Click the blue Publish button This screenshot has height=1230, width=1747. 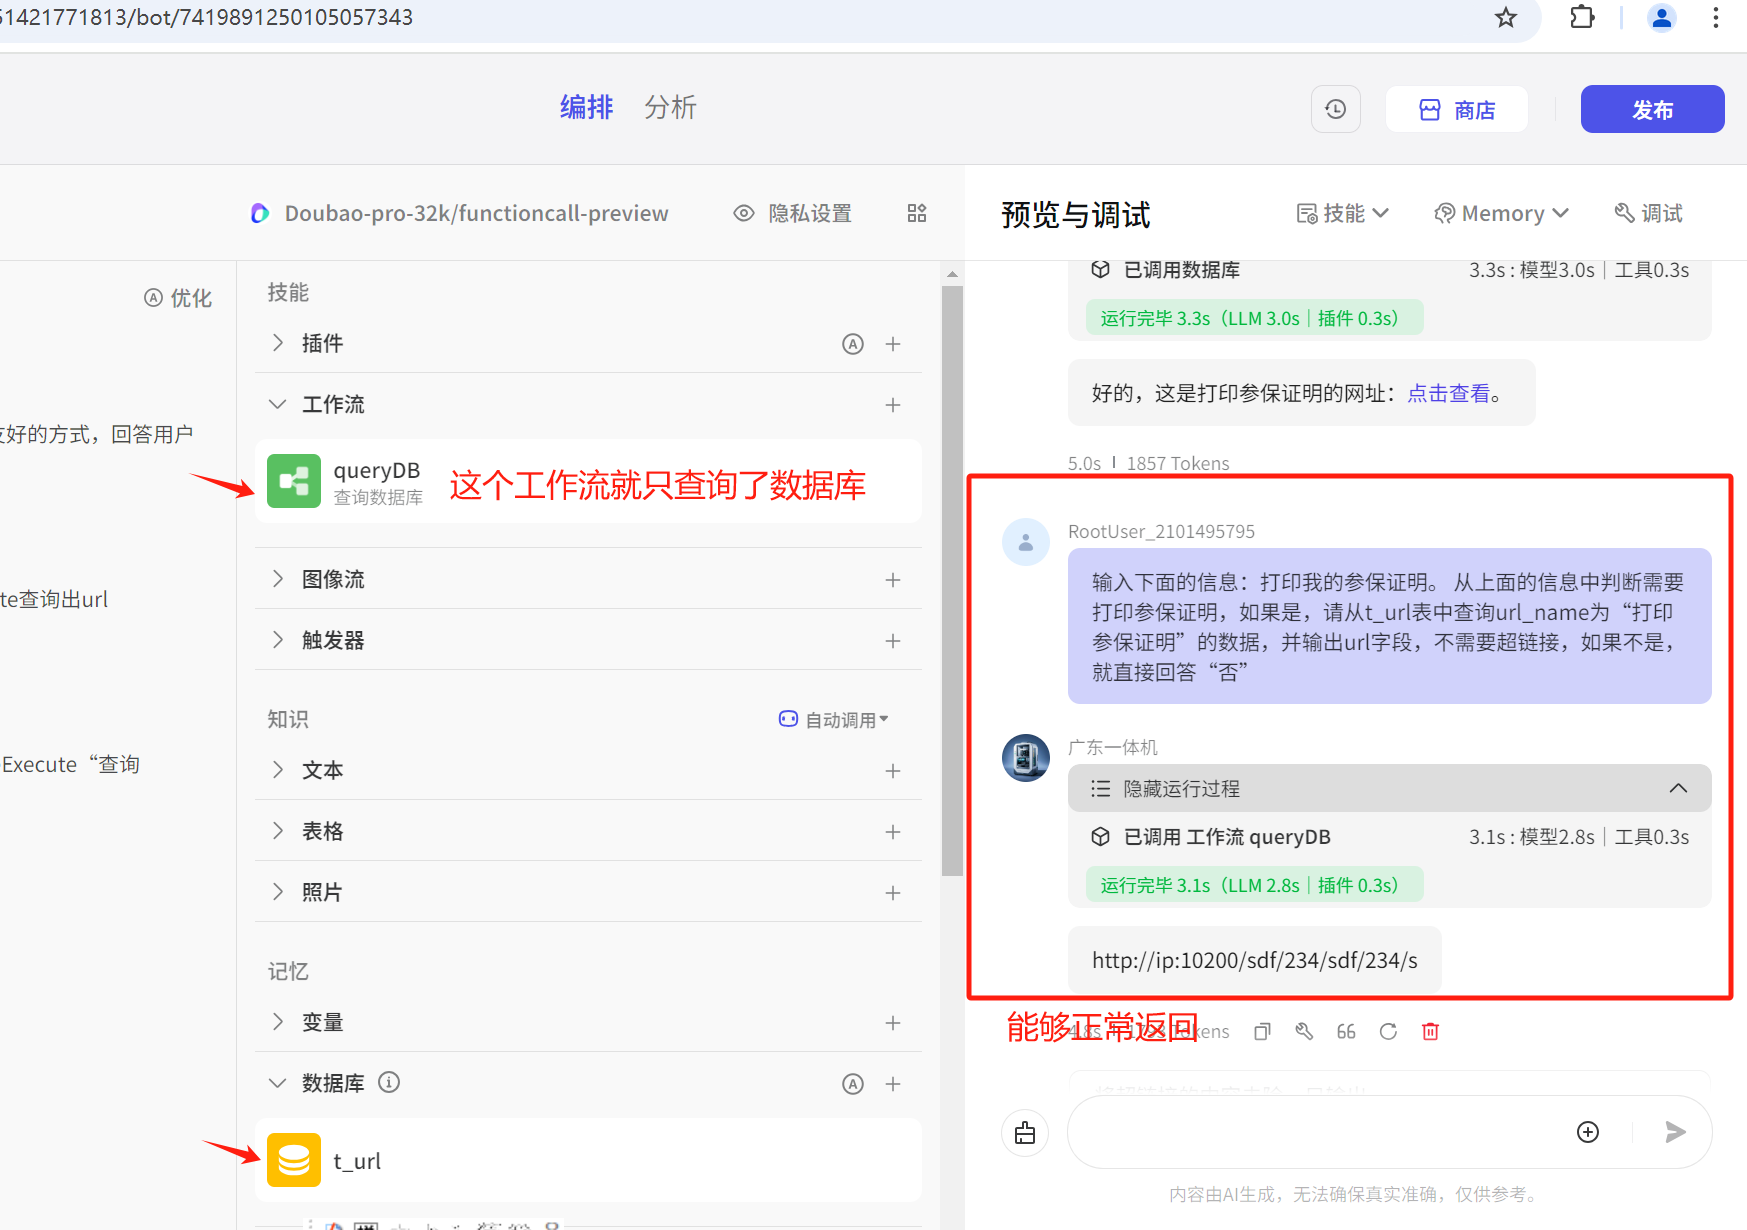coord(1651,109)
